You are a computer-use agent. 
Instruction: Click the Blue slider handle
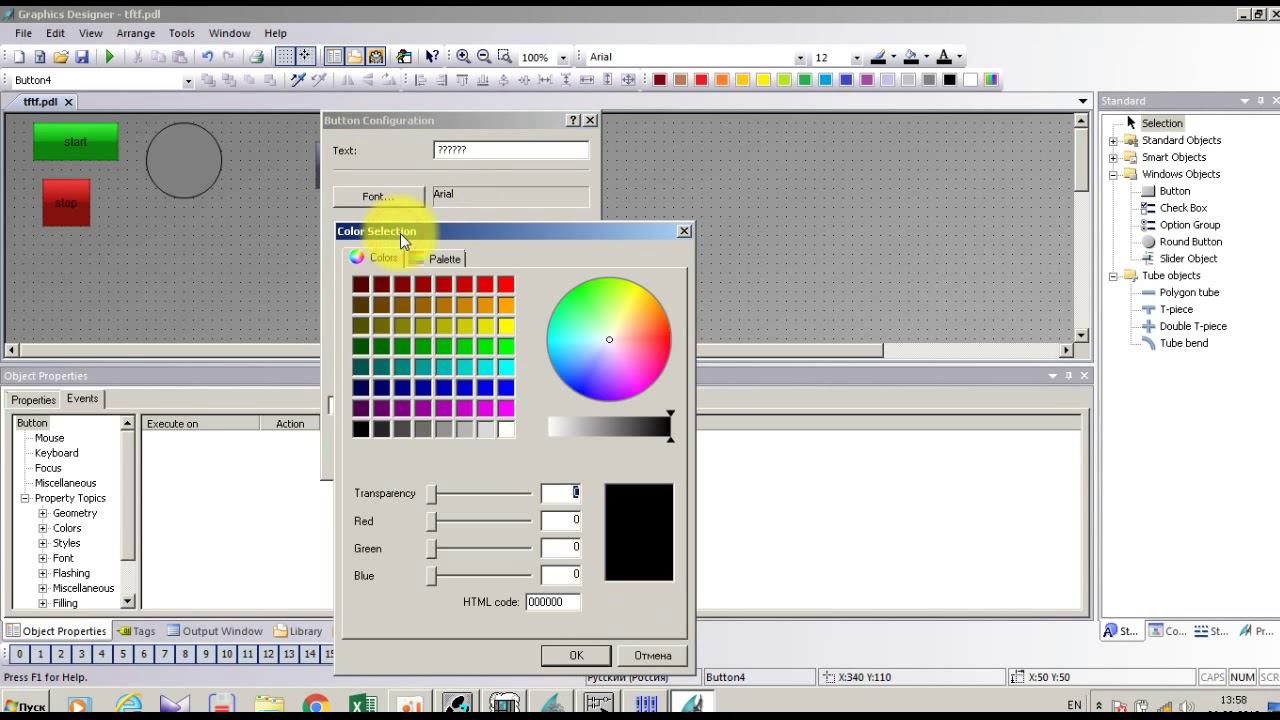point(431,576)
